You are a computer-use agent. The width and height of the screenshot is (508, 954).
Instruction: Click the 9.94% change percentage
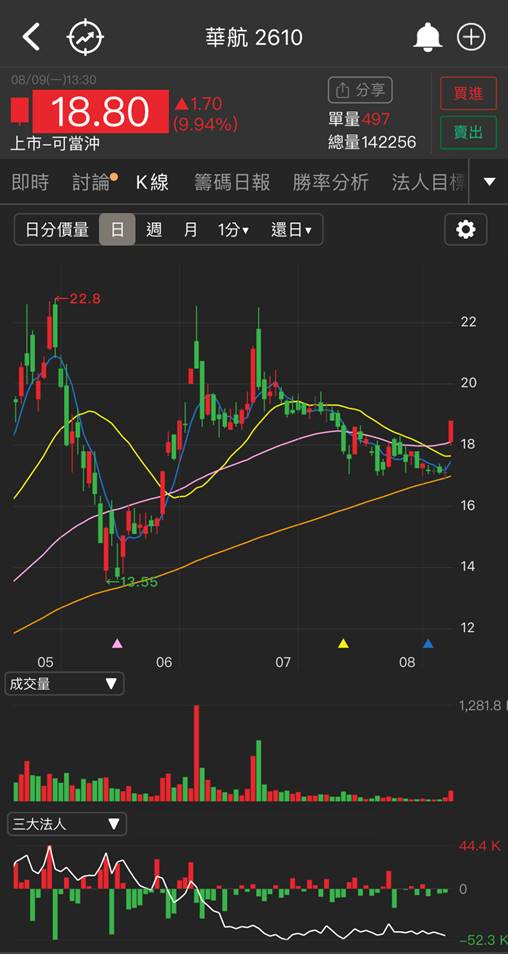[206, 125]
